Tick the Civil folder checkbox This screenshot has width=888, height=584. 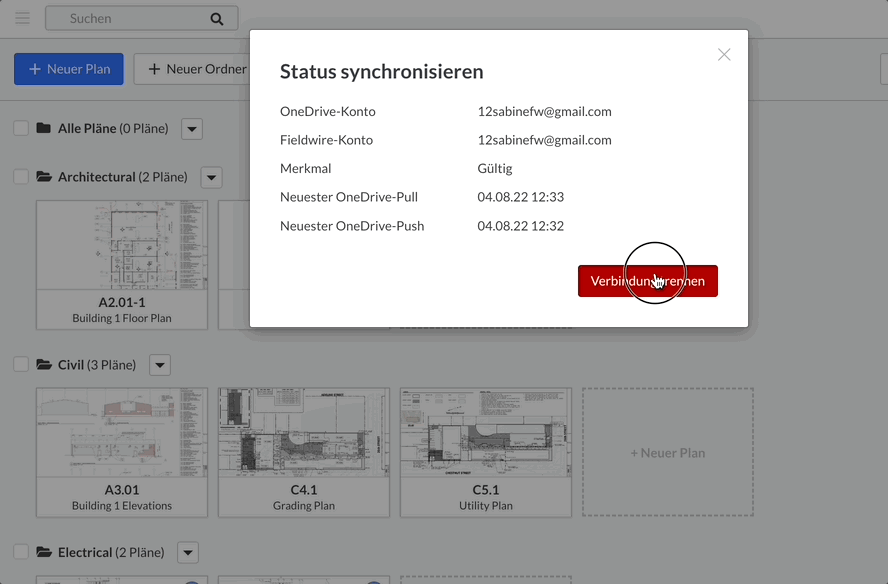pos(21,364)
